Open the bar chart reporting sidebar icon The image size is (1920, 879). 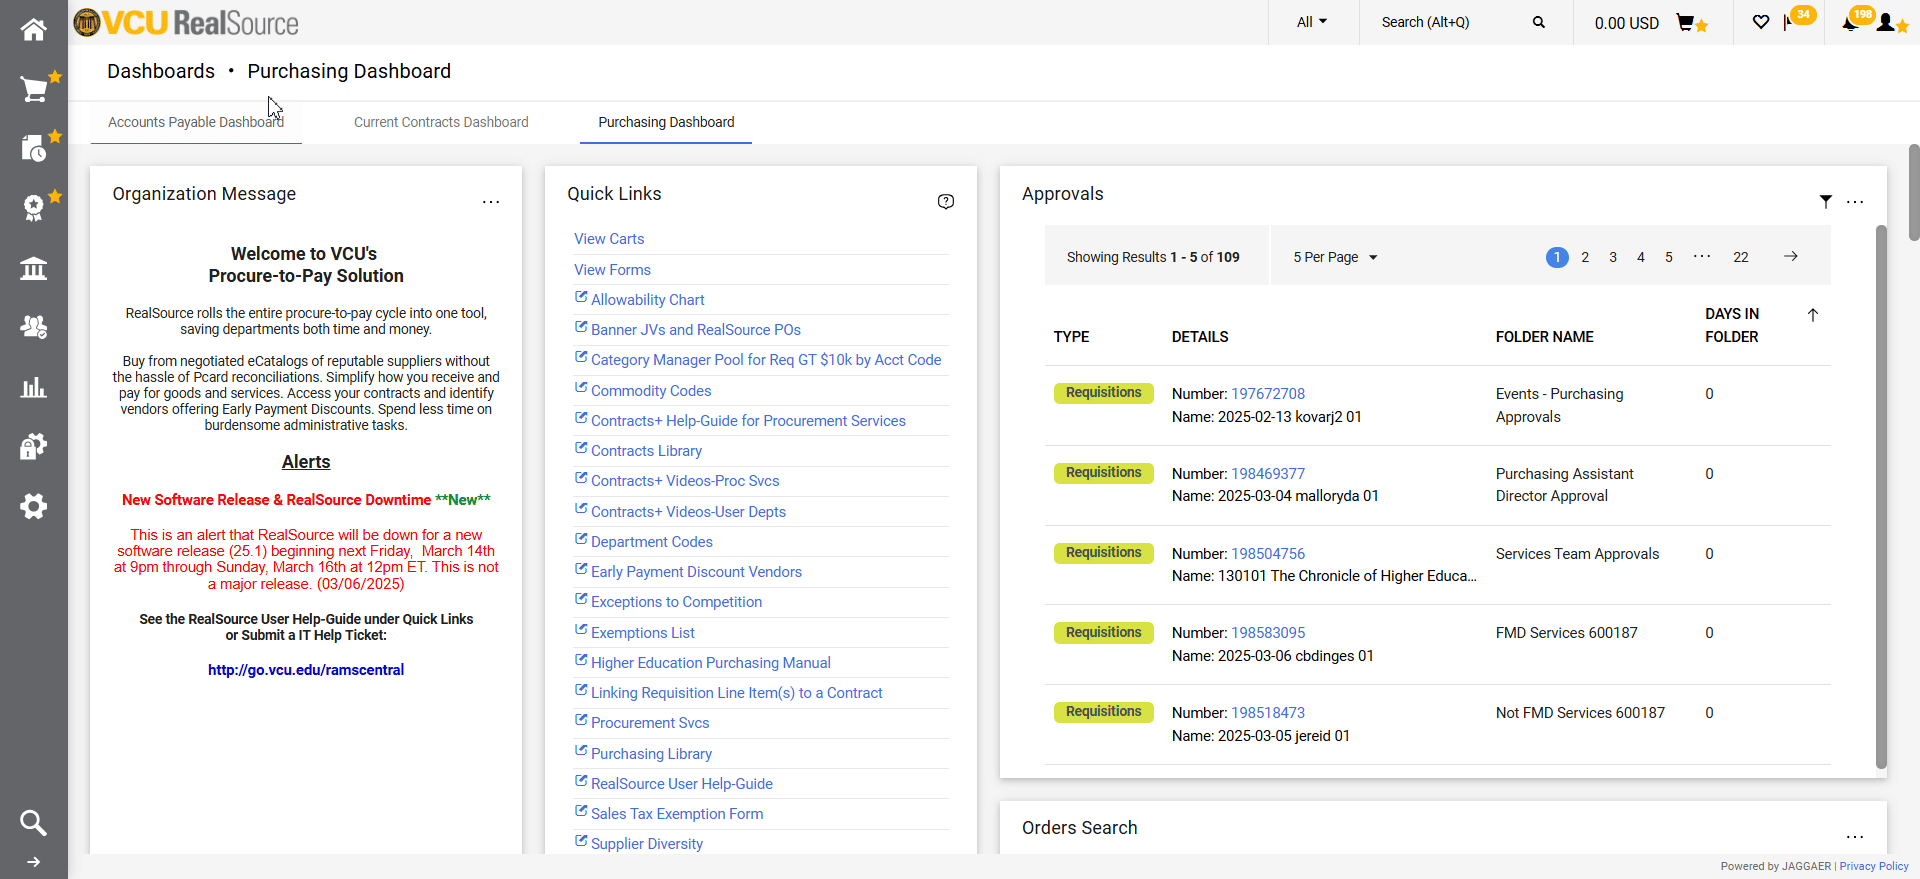(x=34, y=388)
